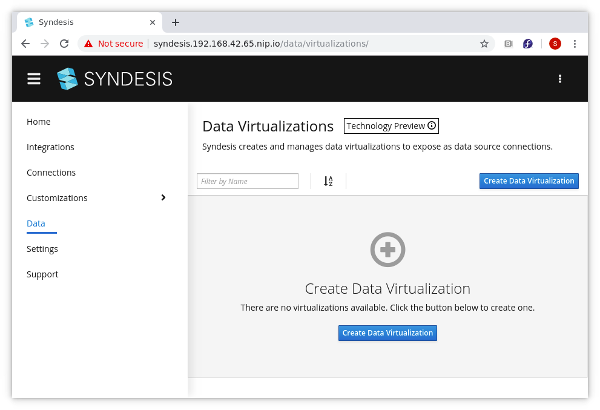Go back in browser history

pyautogui.click(x=25, y=44)
